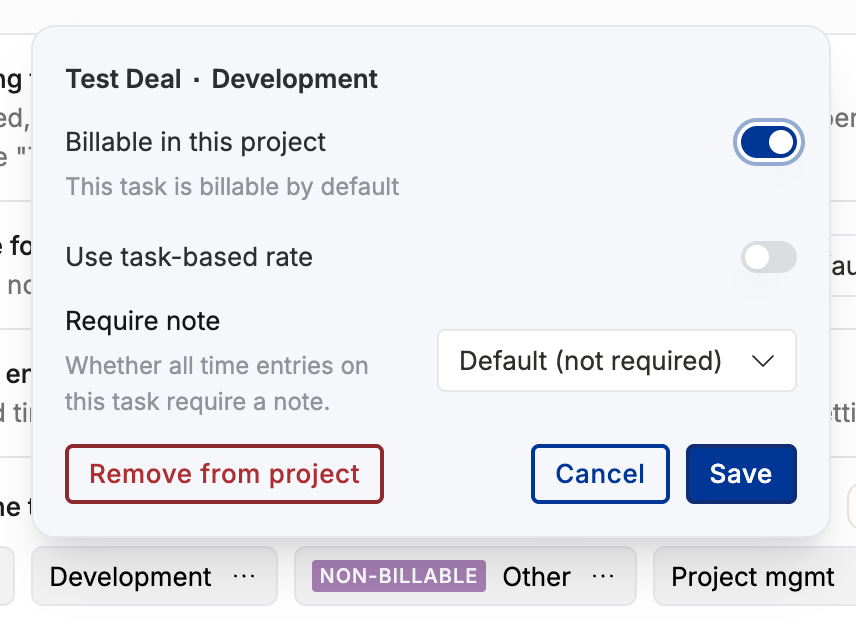Enable the Use task-based rate switch
The image size is (856, 630).
tap(768, 257)
